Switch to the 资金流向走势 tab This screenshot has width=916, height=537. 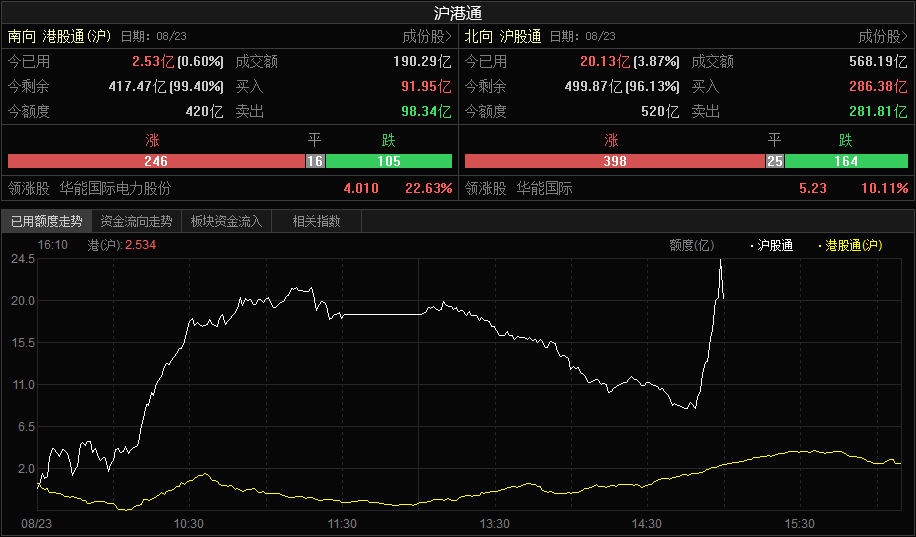click(136, 221)
